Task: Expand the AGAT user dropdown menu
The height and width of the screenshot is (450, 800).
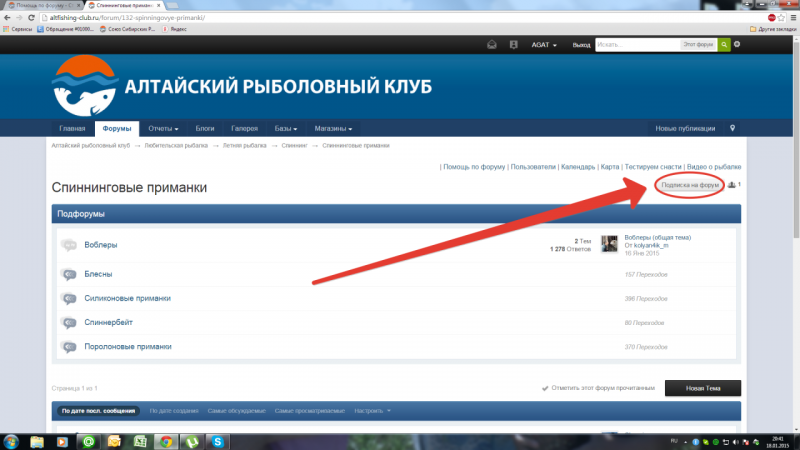Action: [x=547, y=45]
